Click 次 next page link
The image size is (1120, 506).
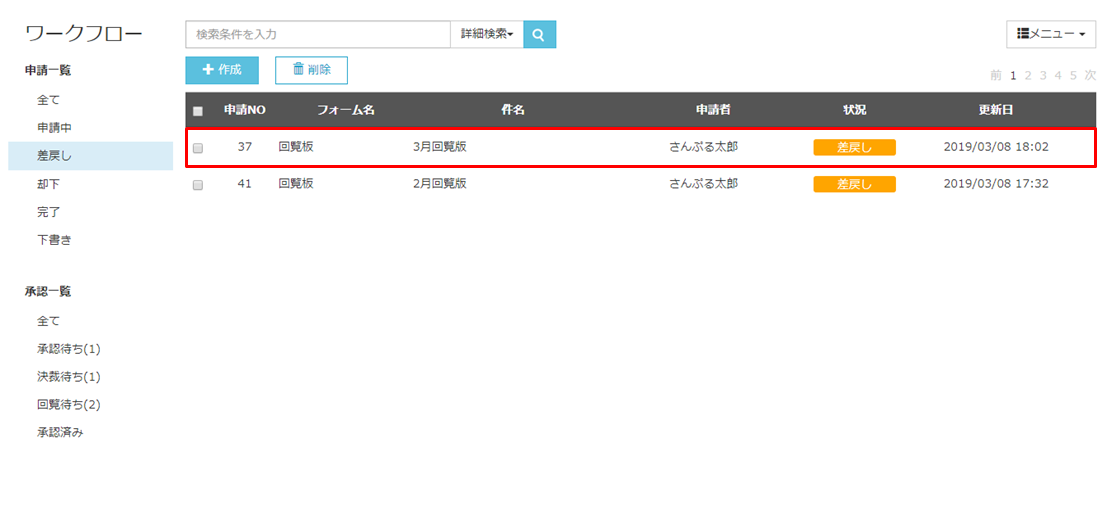(x=1090, y=75)
